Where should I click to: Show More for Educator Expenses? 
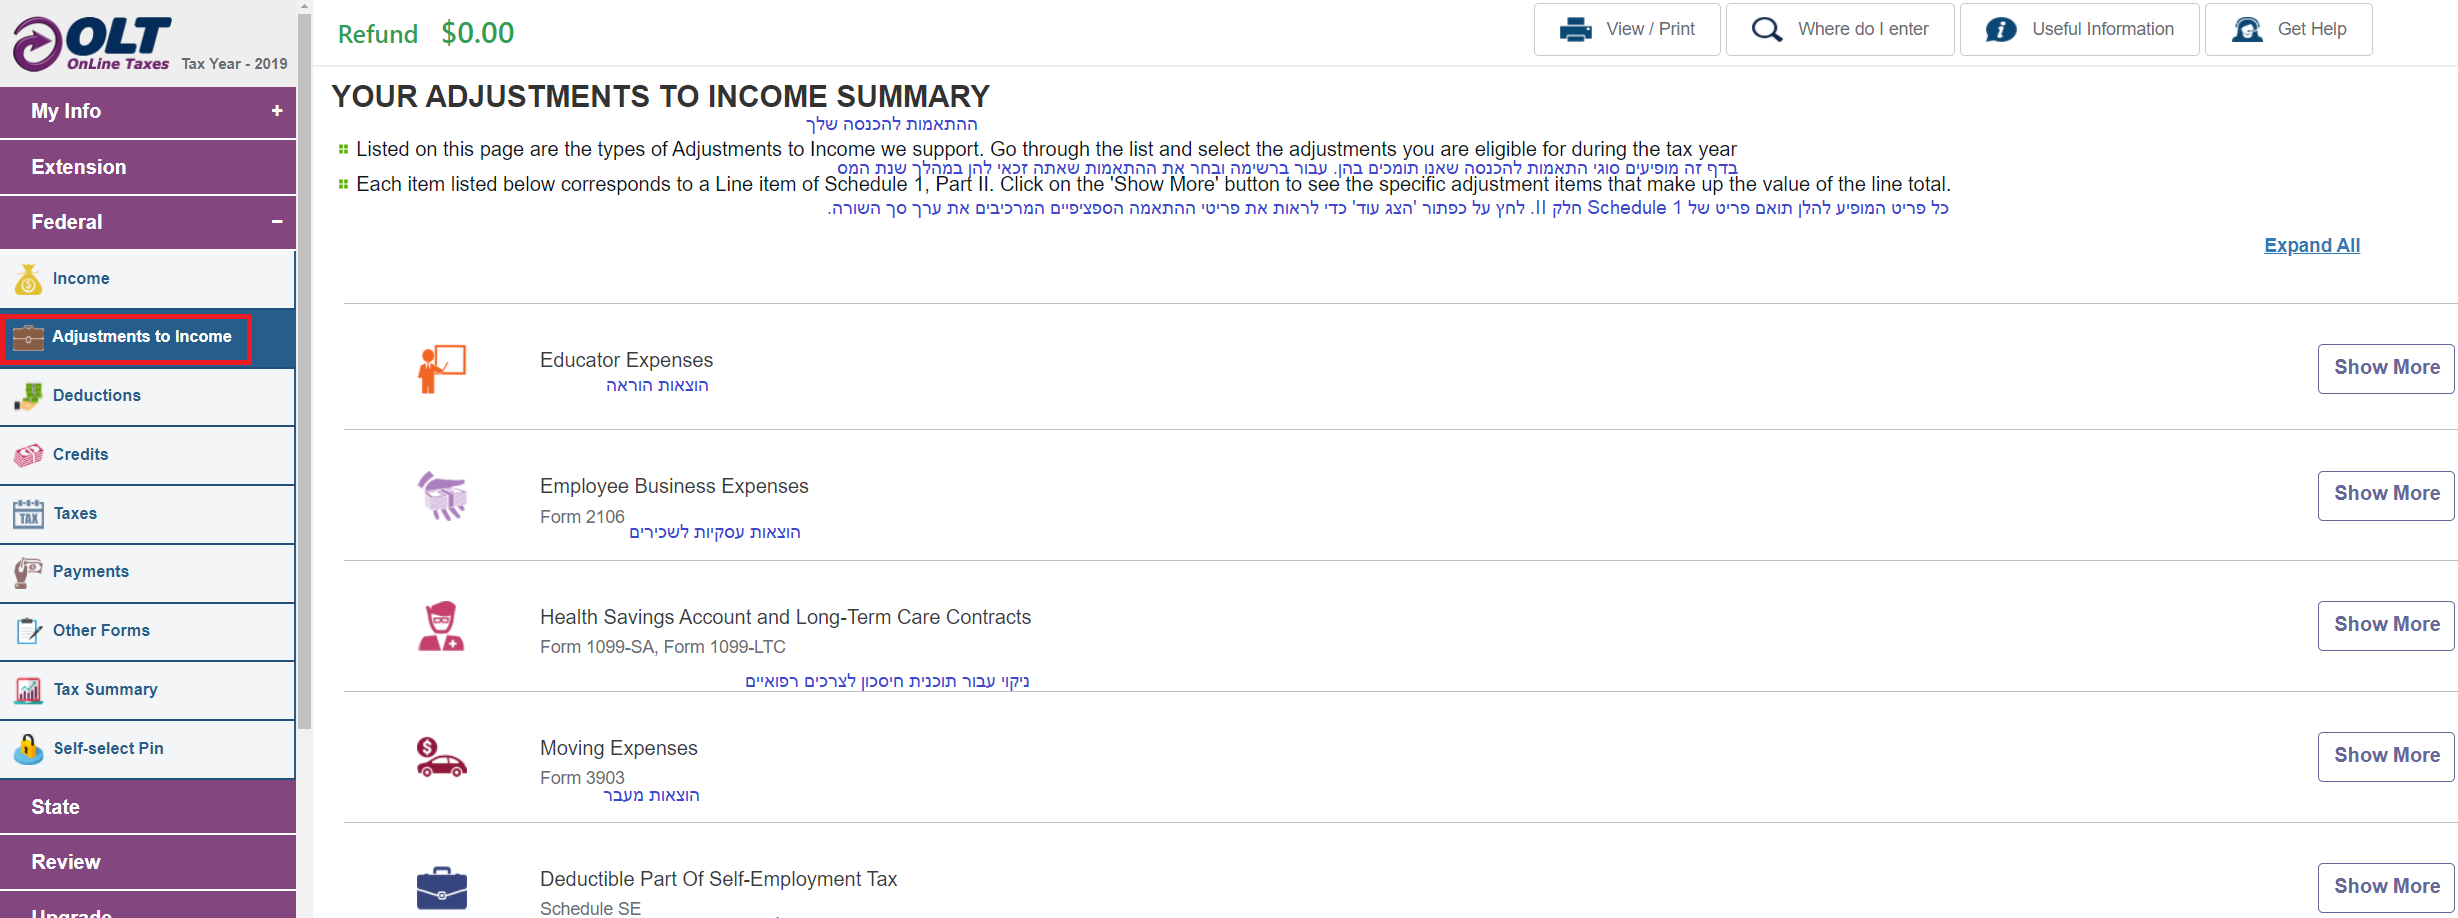[x=2386, y=368]
